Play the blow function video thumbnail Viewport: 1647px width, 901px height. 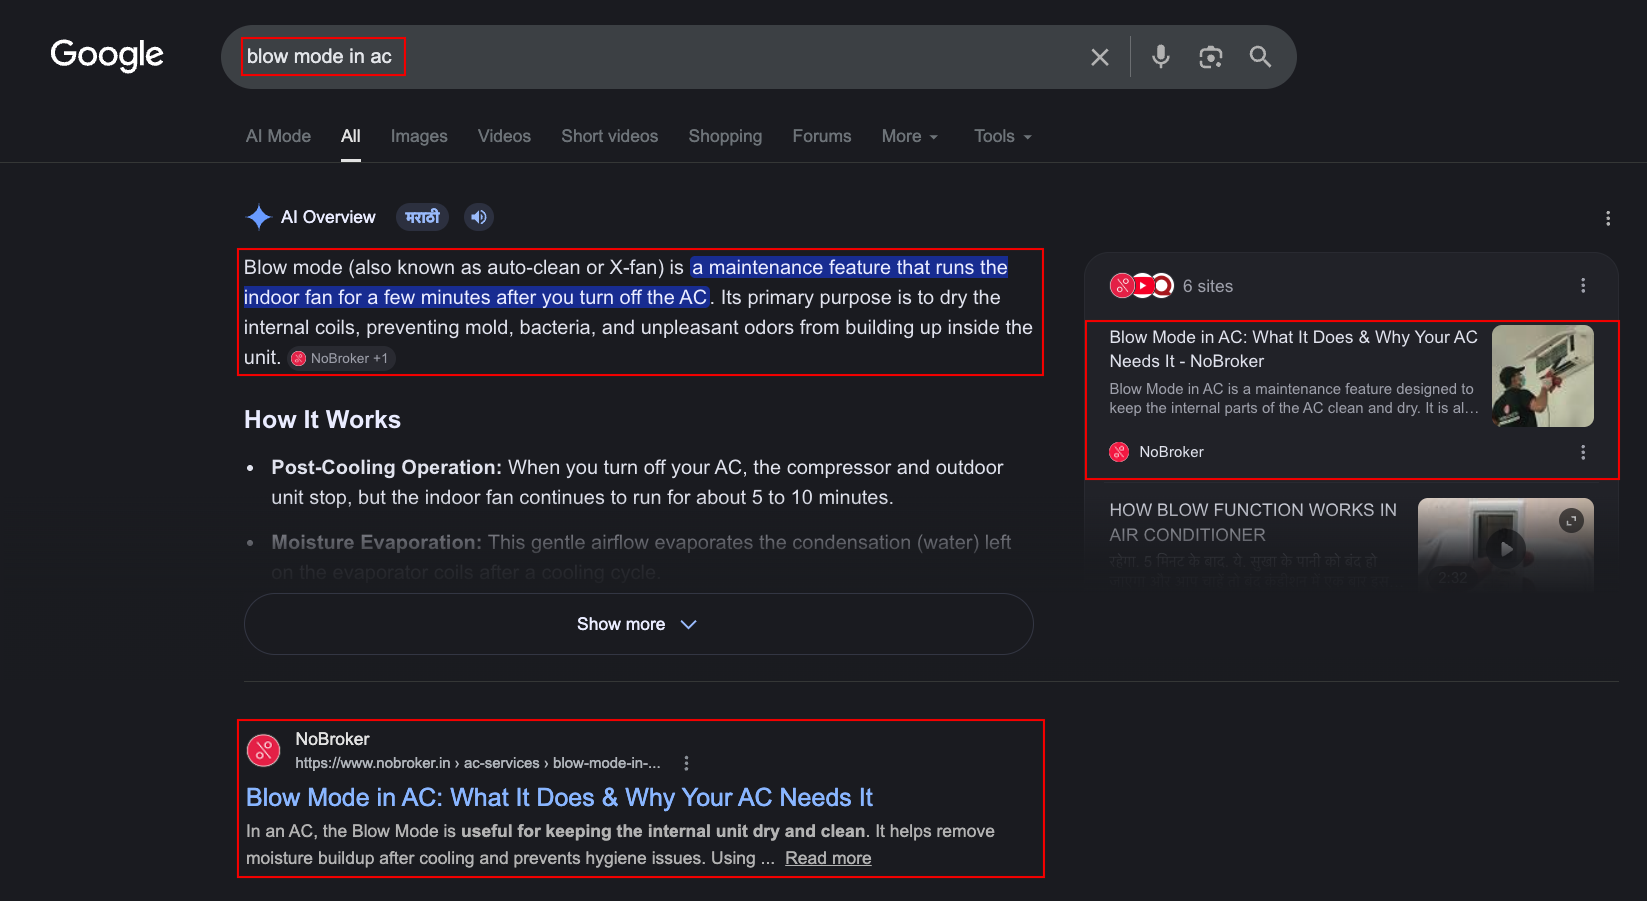pyautogui.click(x=1506, y=548)
